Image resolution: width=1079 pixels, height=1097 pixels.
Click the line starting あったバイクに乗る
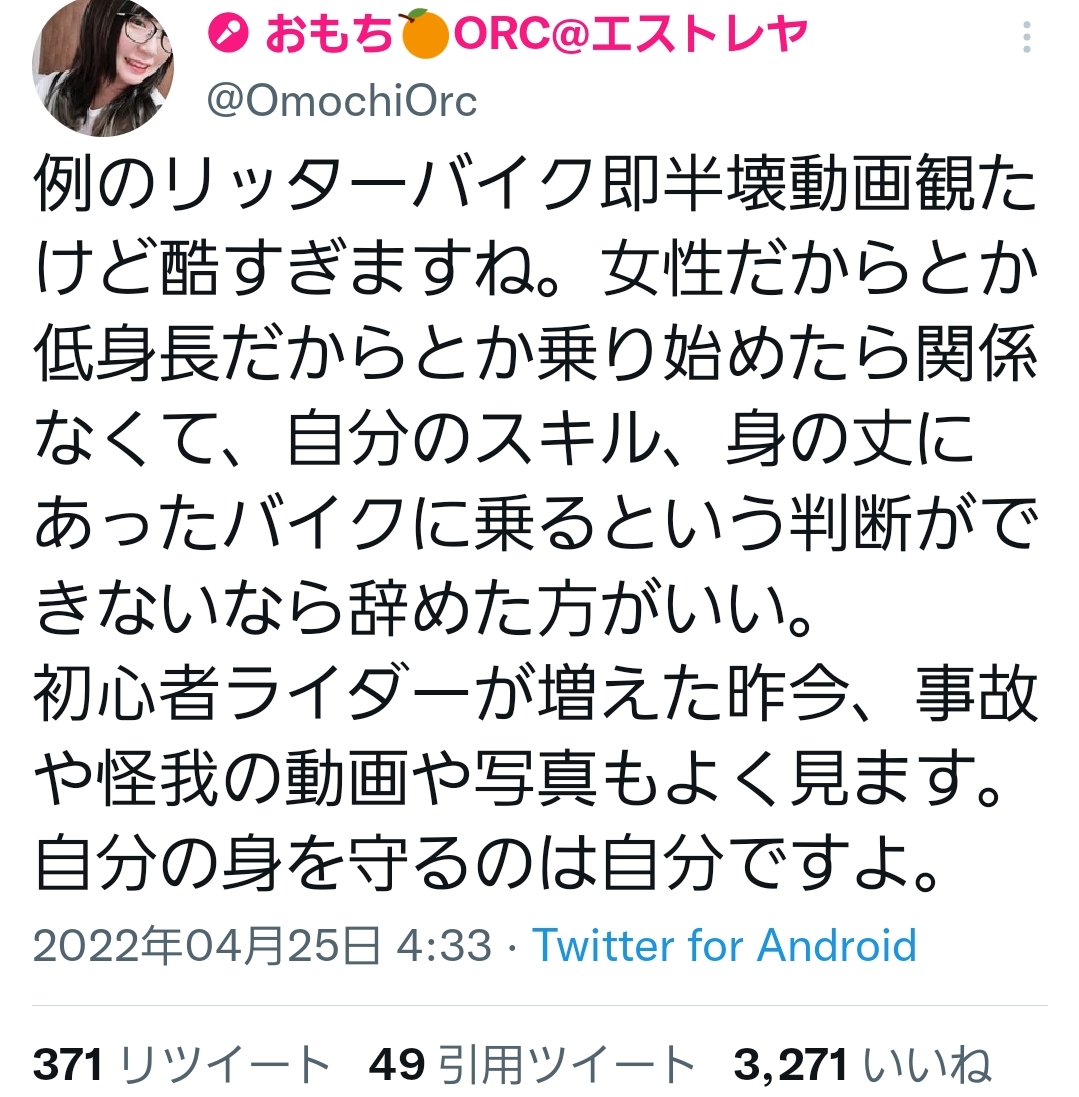click(x=535, y=523)
